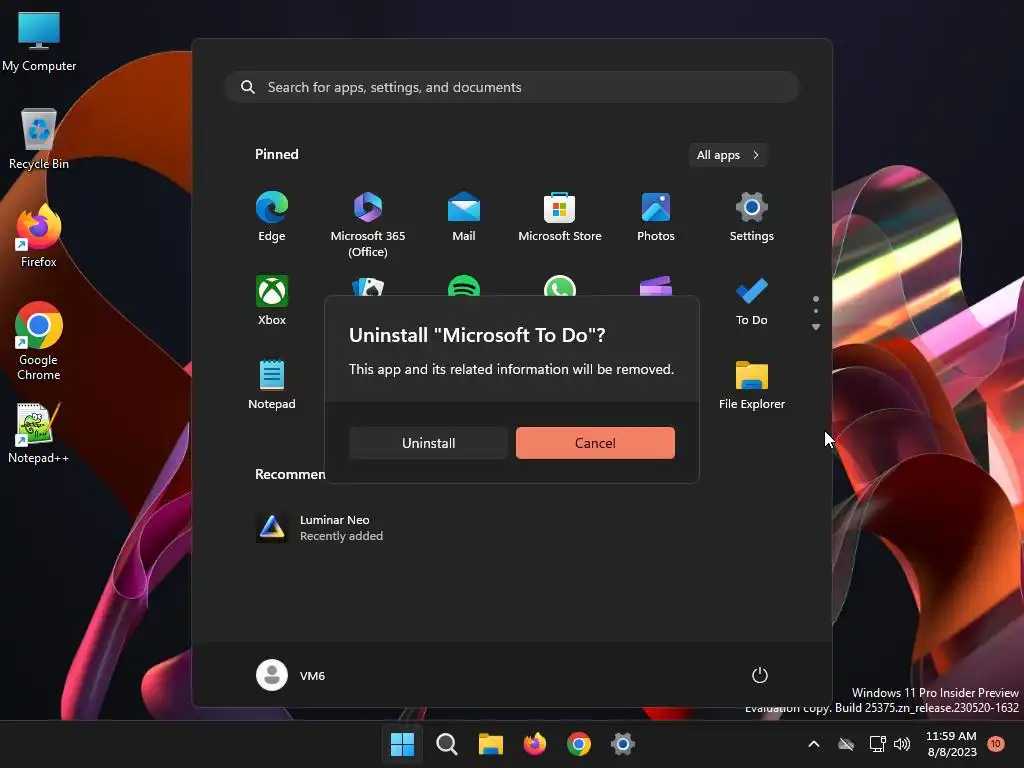Viewport: 1024px width, 768px height.
Task: Open Firefox from the taskbar
Action: pyautogui.click(x=535, y=744)
